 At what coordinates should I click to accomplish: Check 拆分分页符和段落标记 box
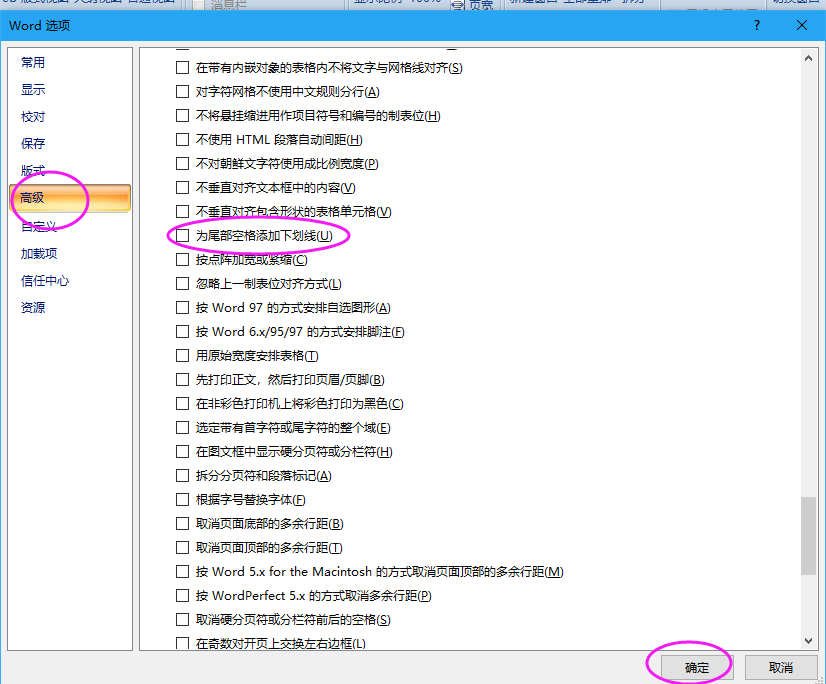click(182, 476)
